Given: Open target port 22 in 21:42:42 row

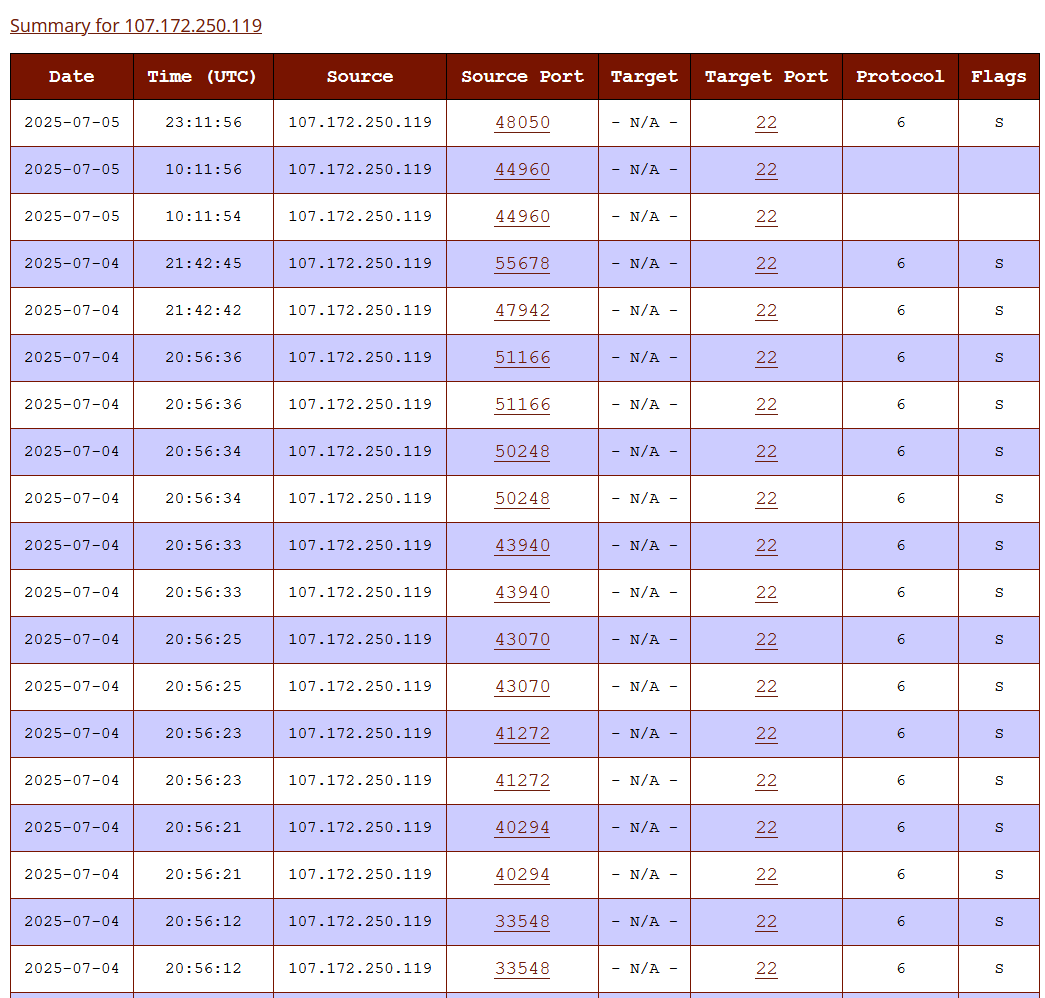Looking at the screenshot, I should click(766, 311).
